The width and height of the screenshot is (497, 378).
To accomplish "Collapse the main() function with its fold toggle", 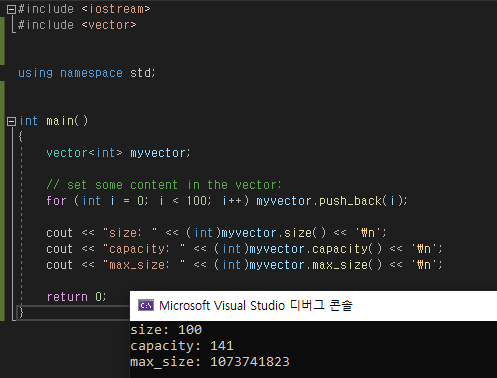I will coord(11,121).
